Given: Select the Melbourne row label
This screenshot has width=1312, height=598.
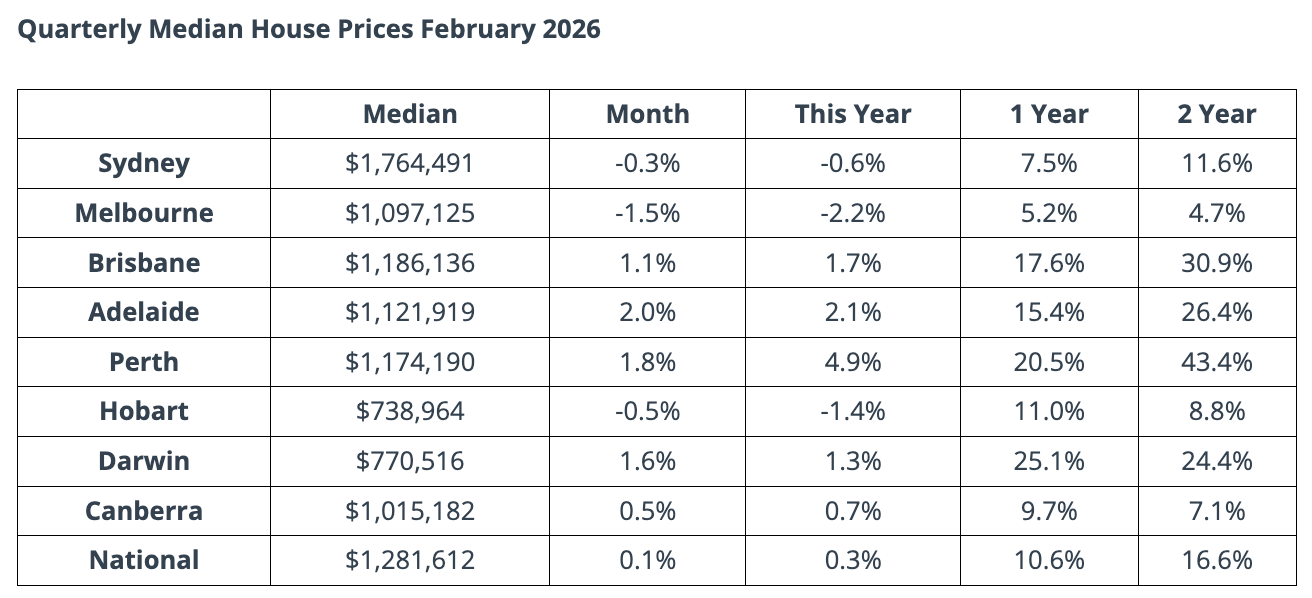Looking at the screenshot, I should pos(144,213).
